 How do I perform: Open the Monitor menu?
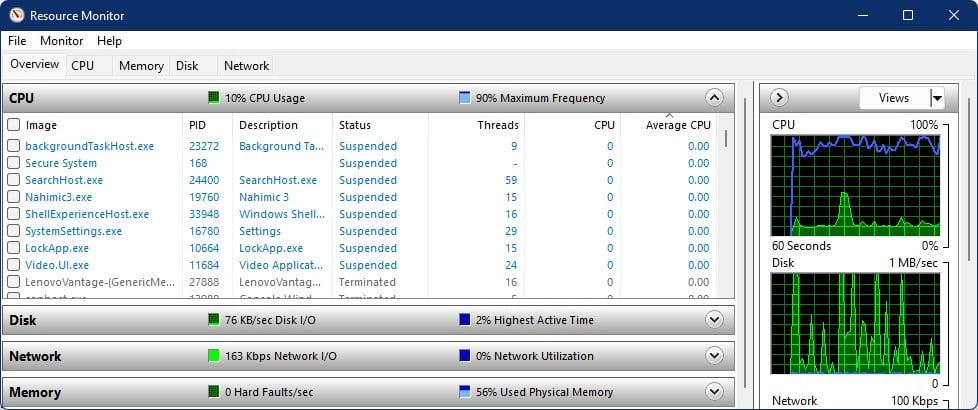61,41
